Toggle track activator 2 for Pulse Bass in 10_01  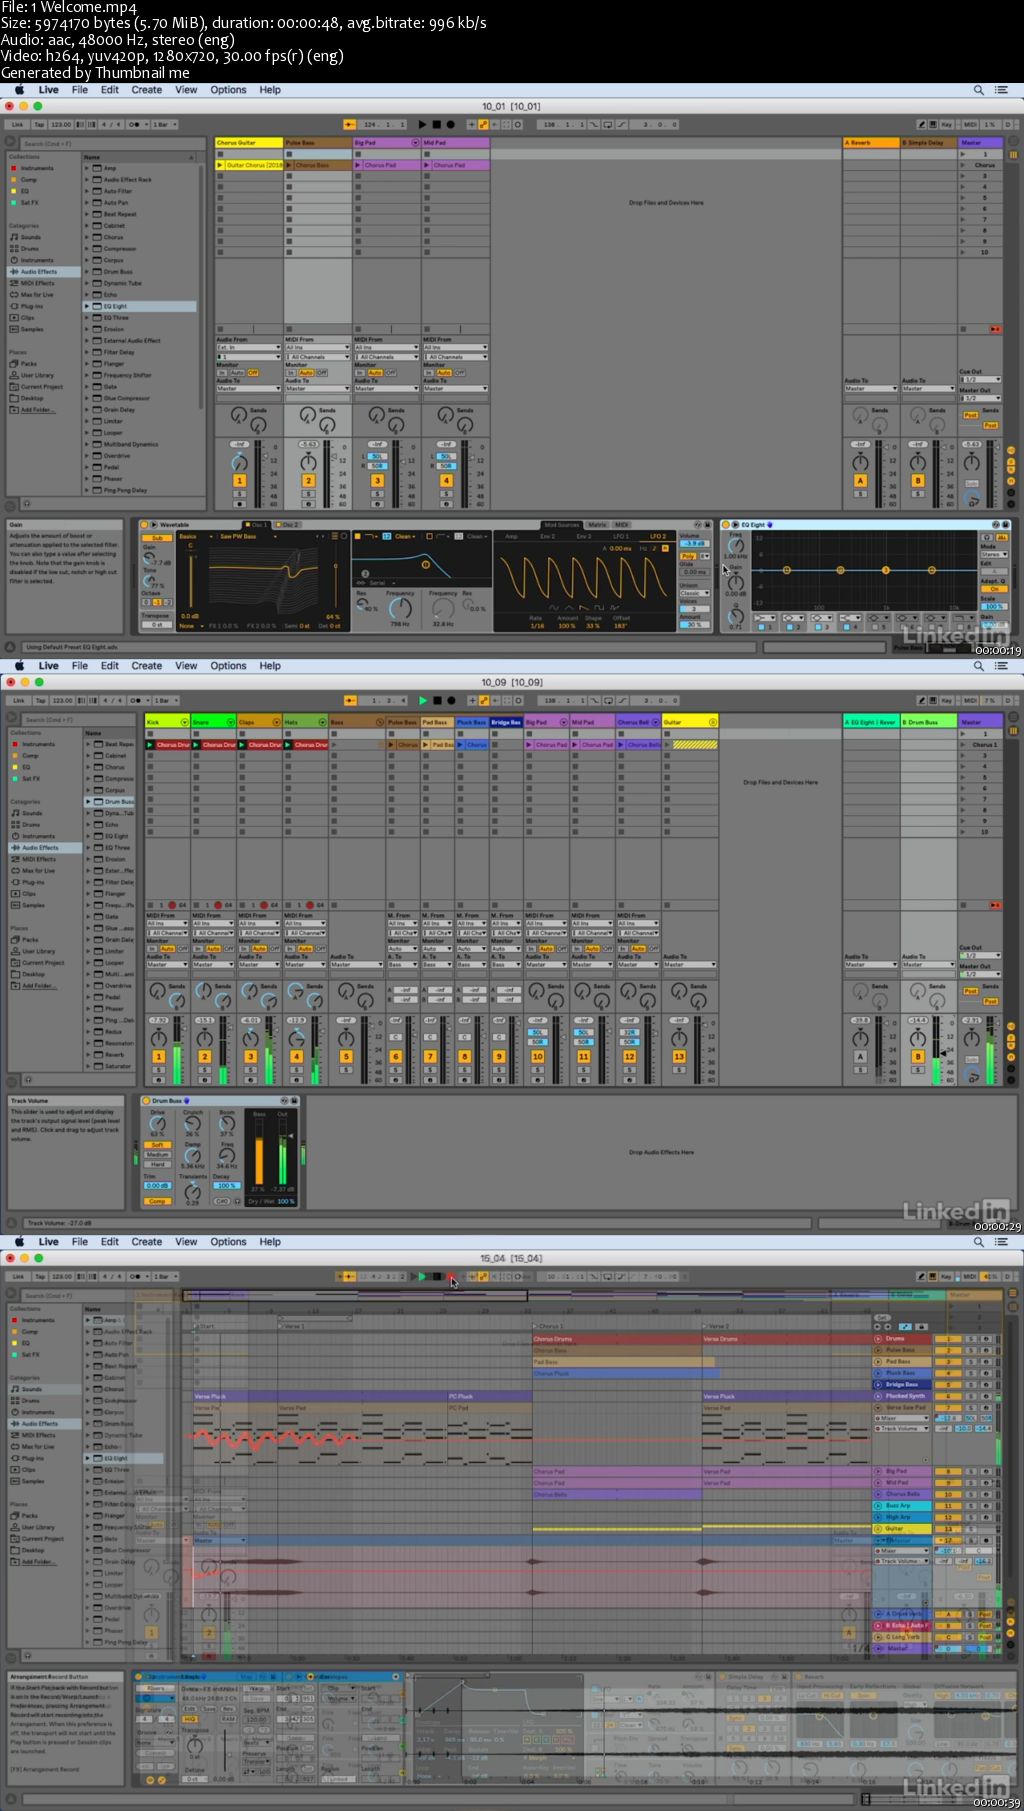308,481
